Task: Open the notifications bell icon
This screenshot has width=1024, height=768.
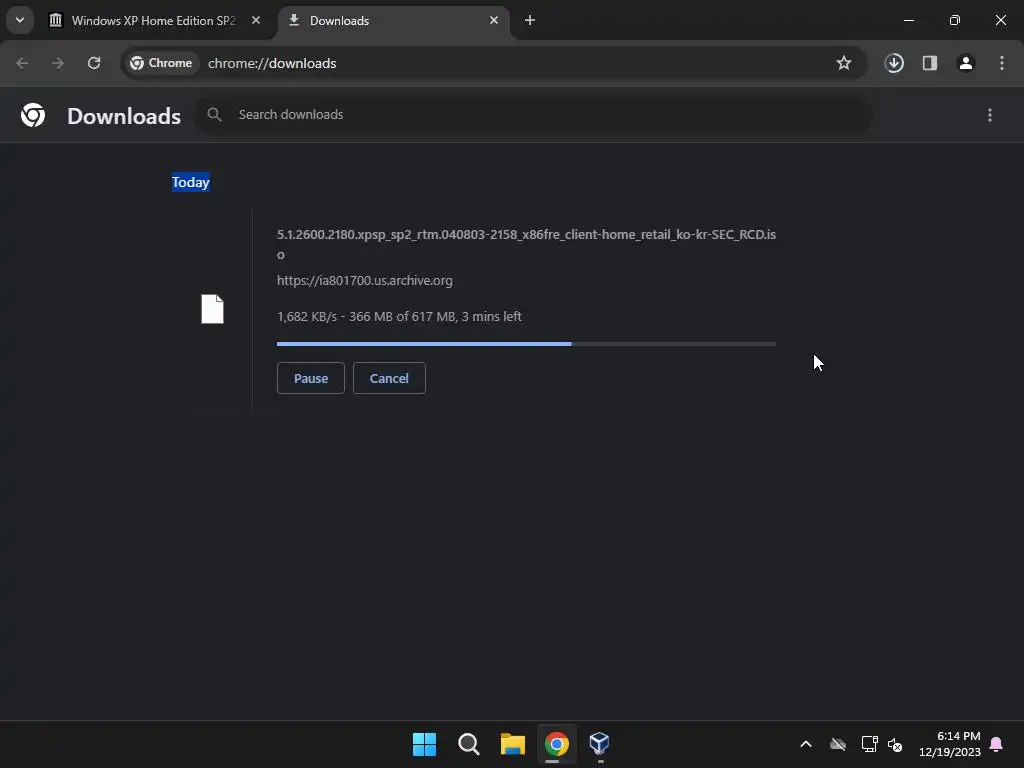Action: tap(997, 744)
